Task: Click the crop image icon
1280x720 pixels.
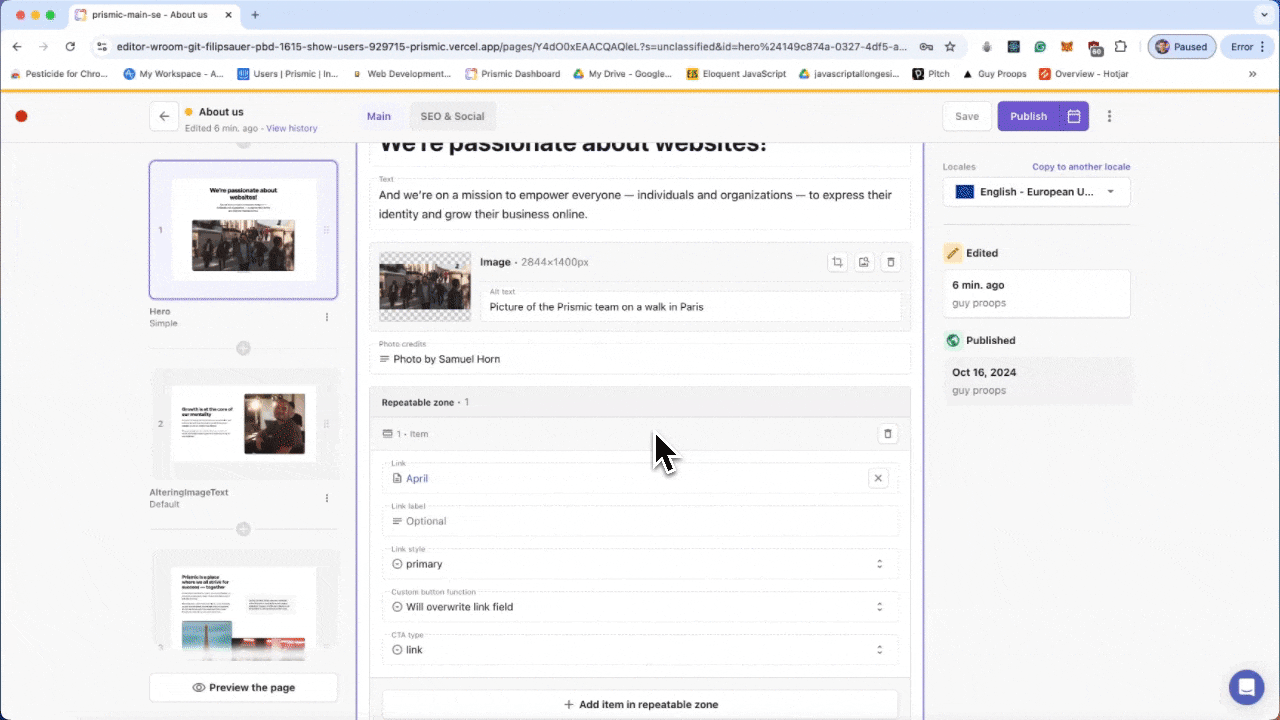Action: click(837, 262)
